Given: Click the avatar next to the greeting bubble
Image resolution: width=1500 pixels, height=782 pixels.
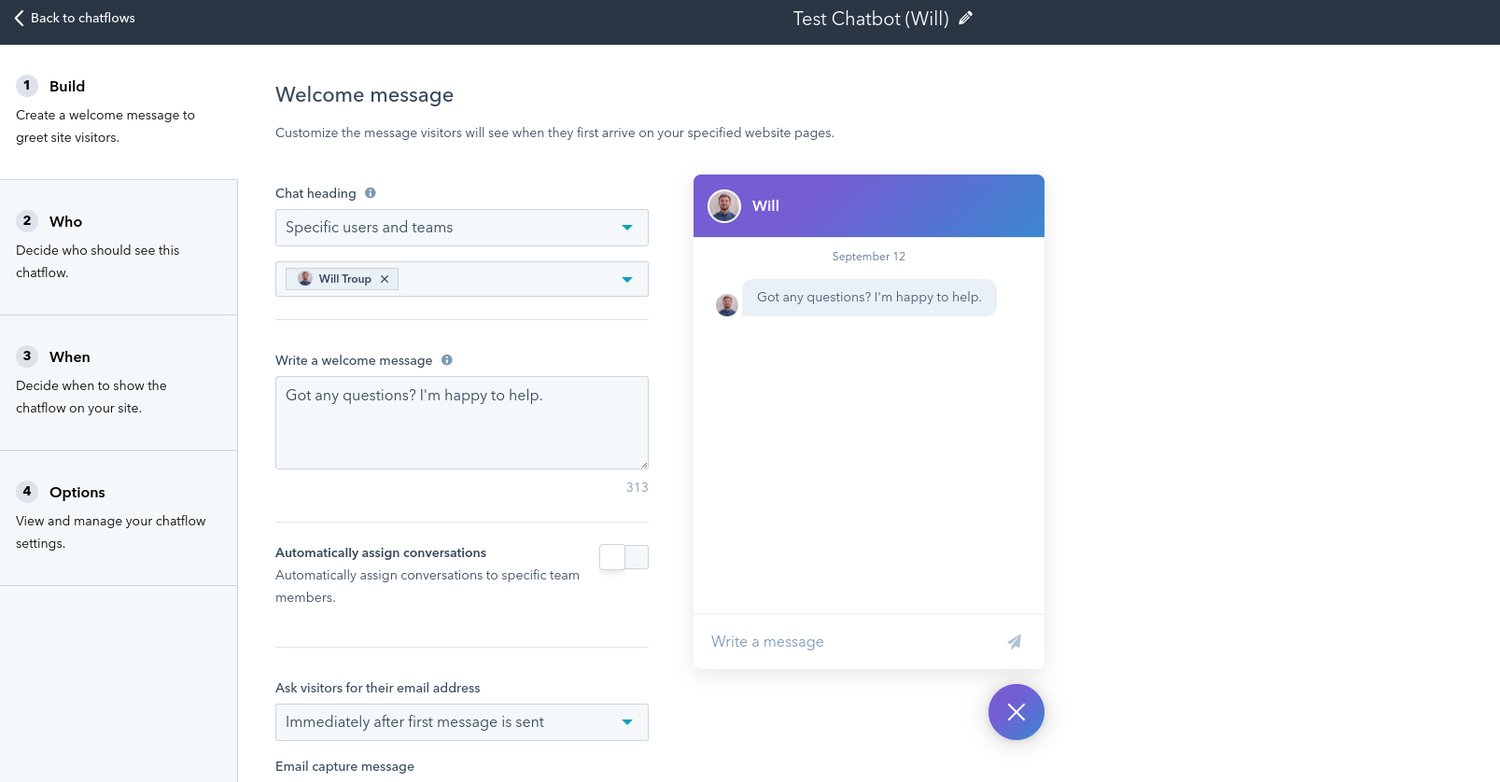Looking at the screenshot, I should point(726,304).
